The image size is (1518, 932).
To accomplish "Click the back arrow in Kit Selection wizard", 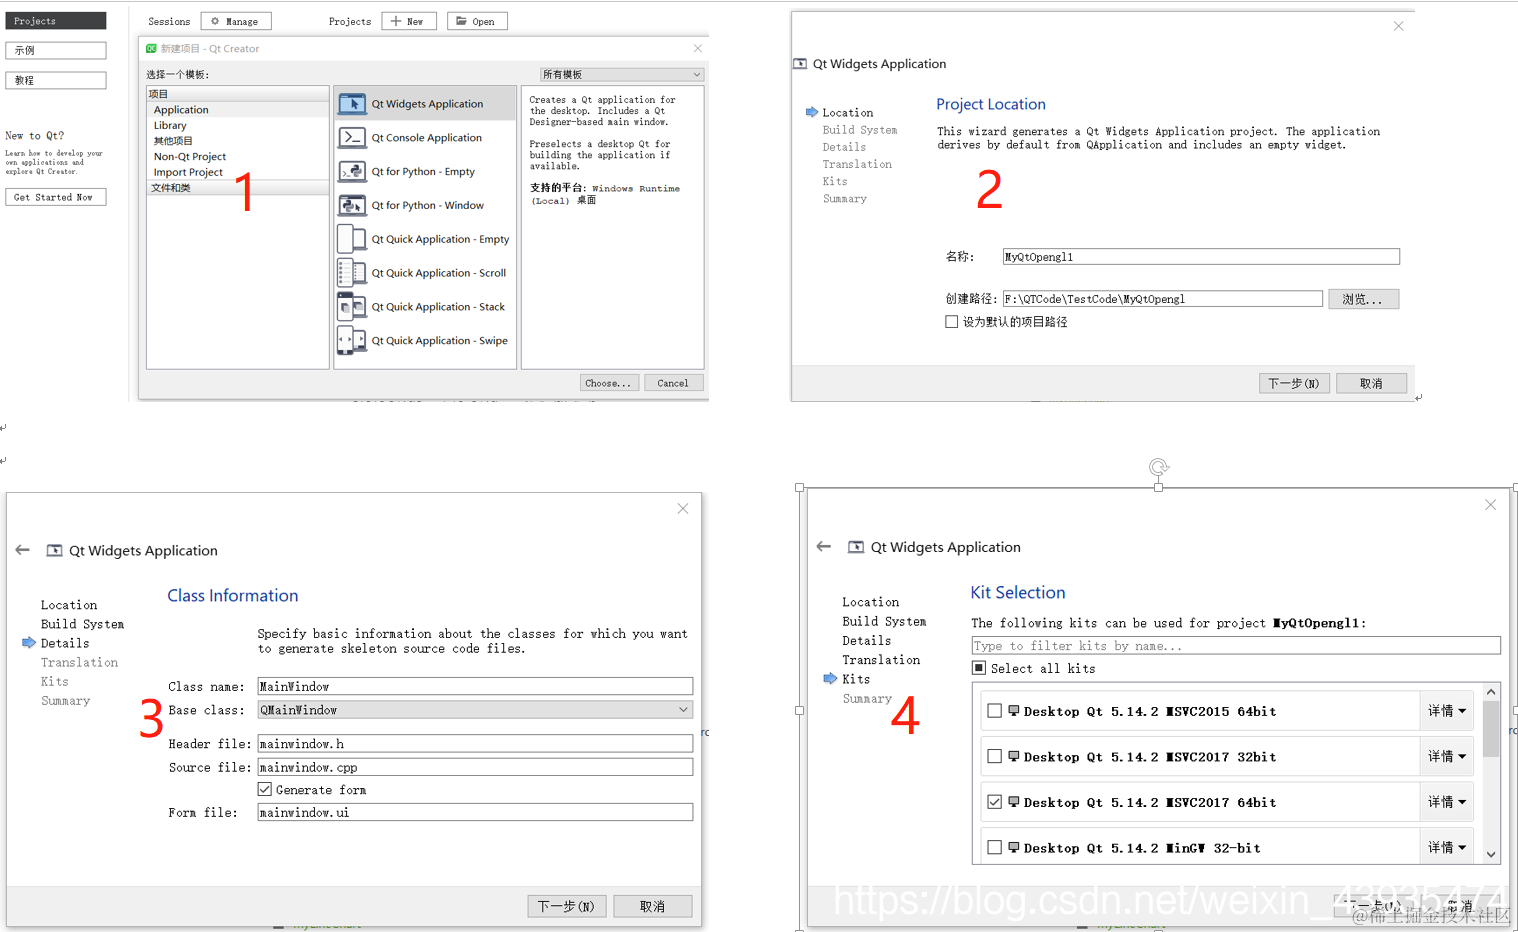I will click(x=824, y=546).
